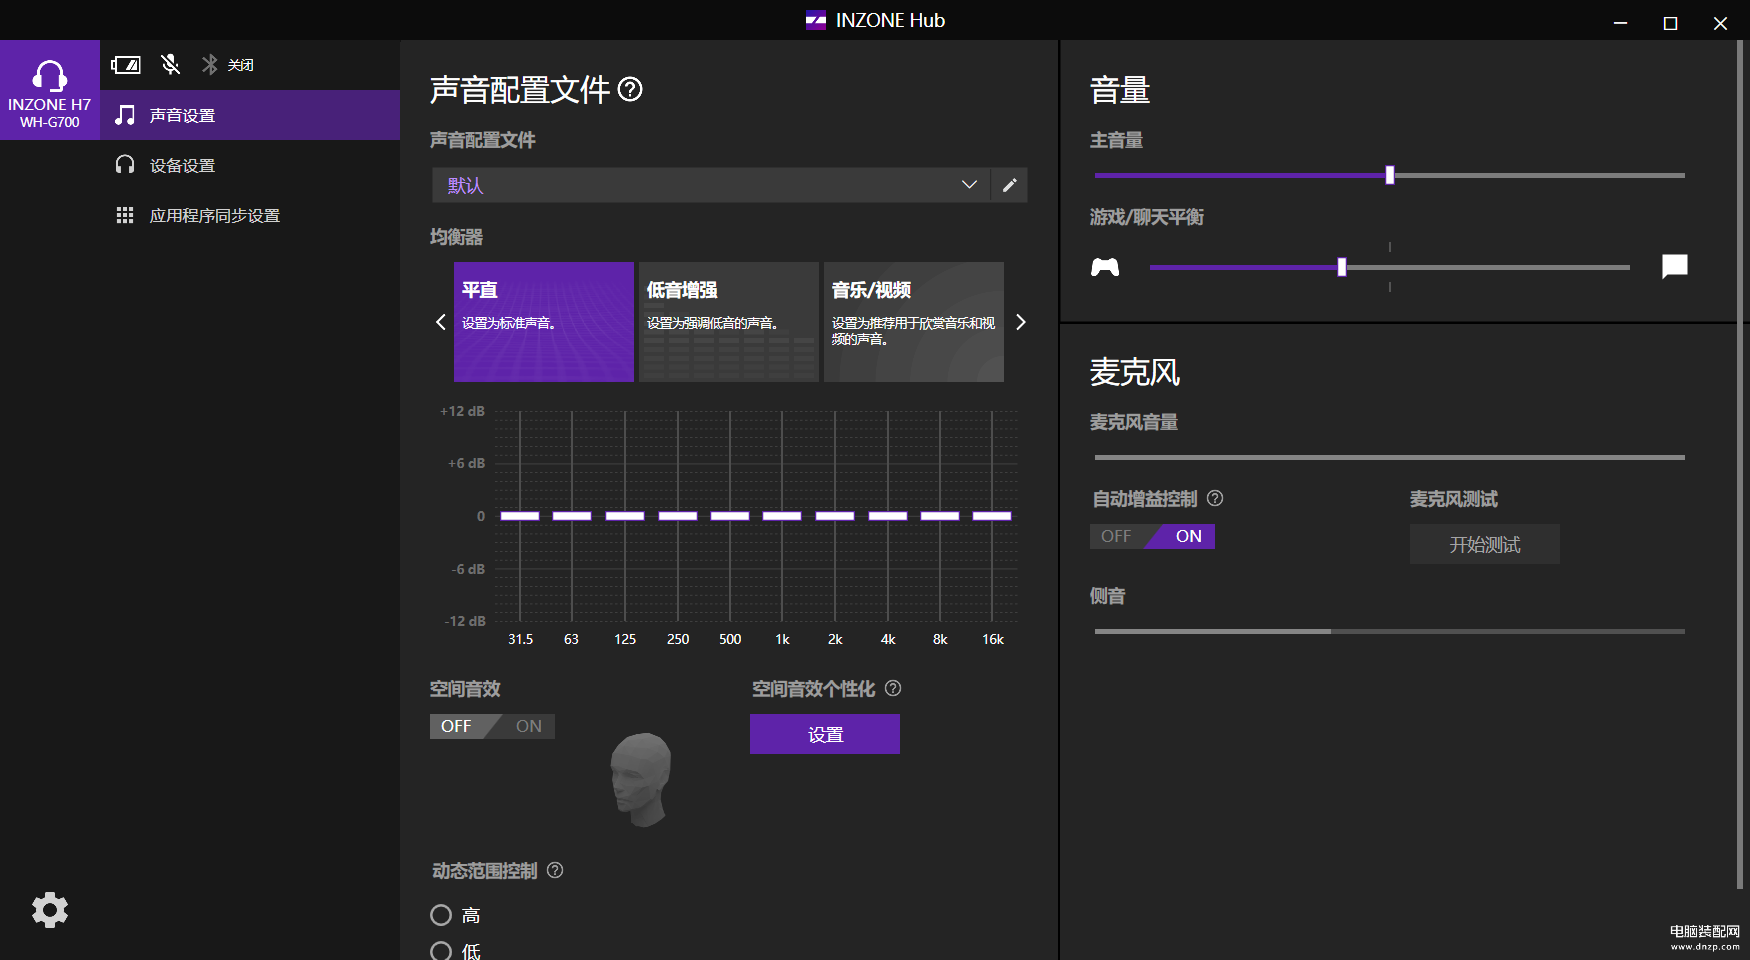Show previous equalizer presets with left arrow
The width and height of the screenshot is (1750, 960).
point(441,322)
